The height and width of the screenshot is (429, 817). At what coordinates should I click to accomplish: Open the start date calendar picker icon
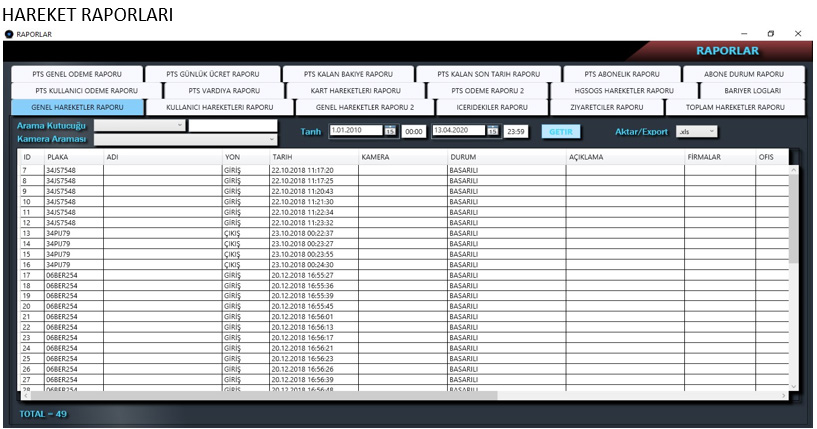390,131
